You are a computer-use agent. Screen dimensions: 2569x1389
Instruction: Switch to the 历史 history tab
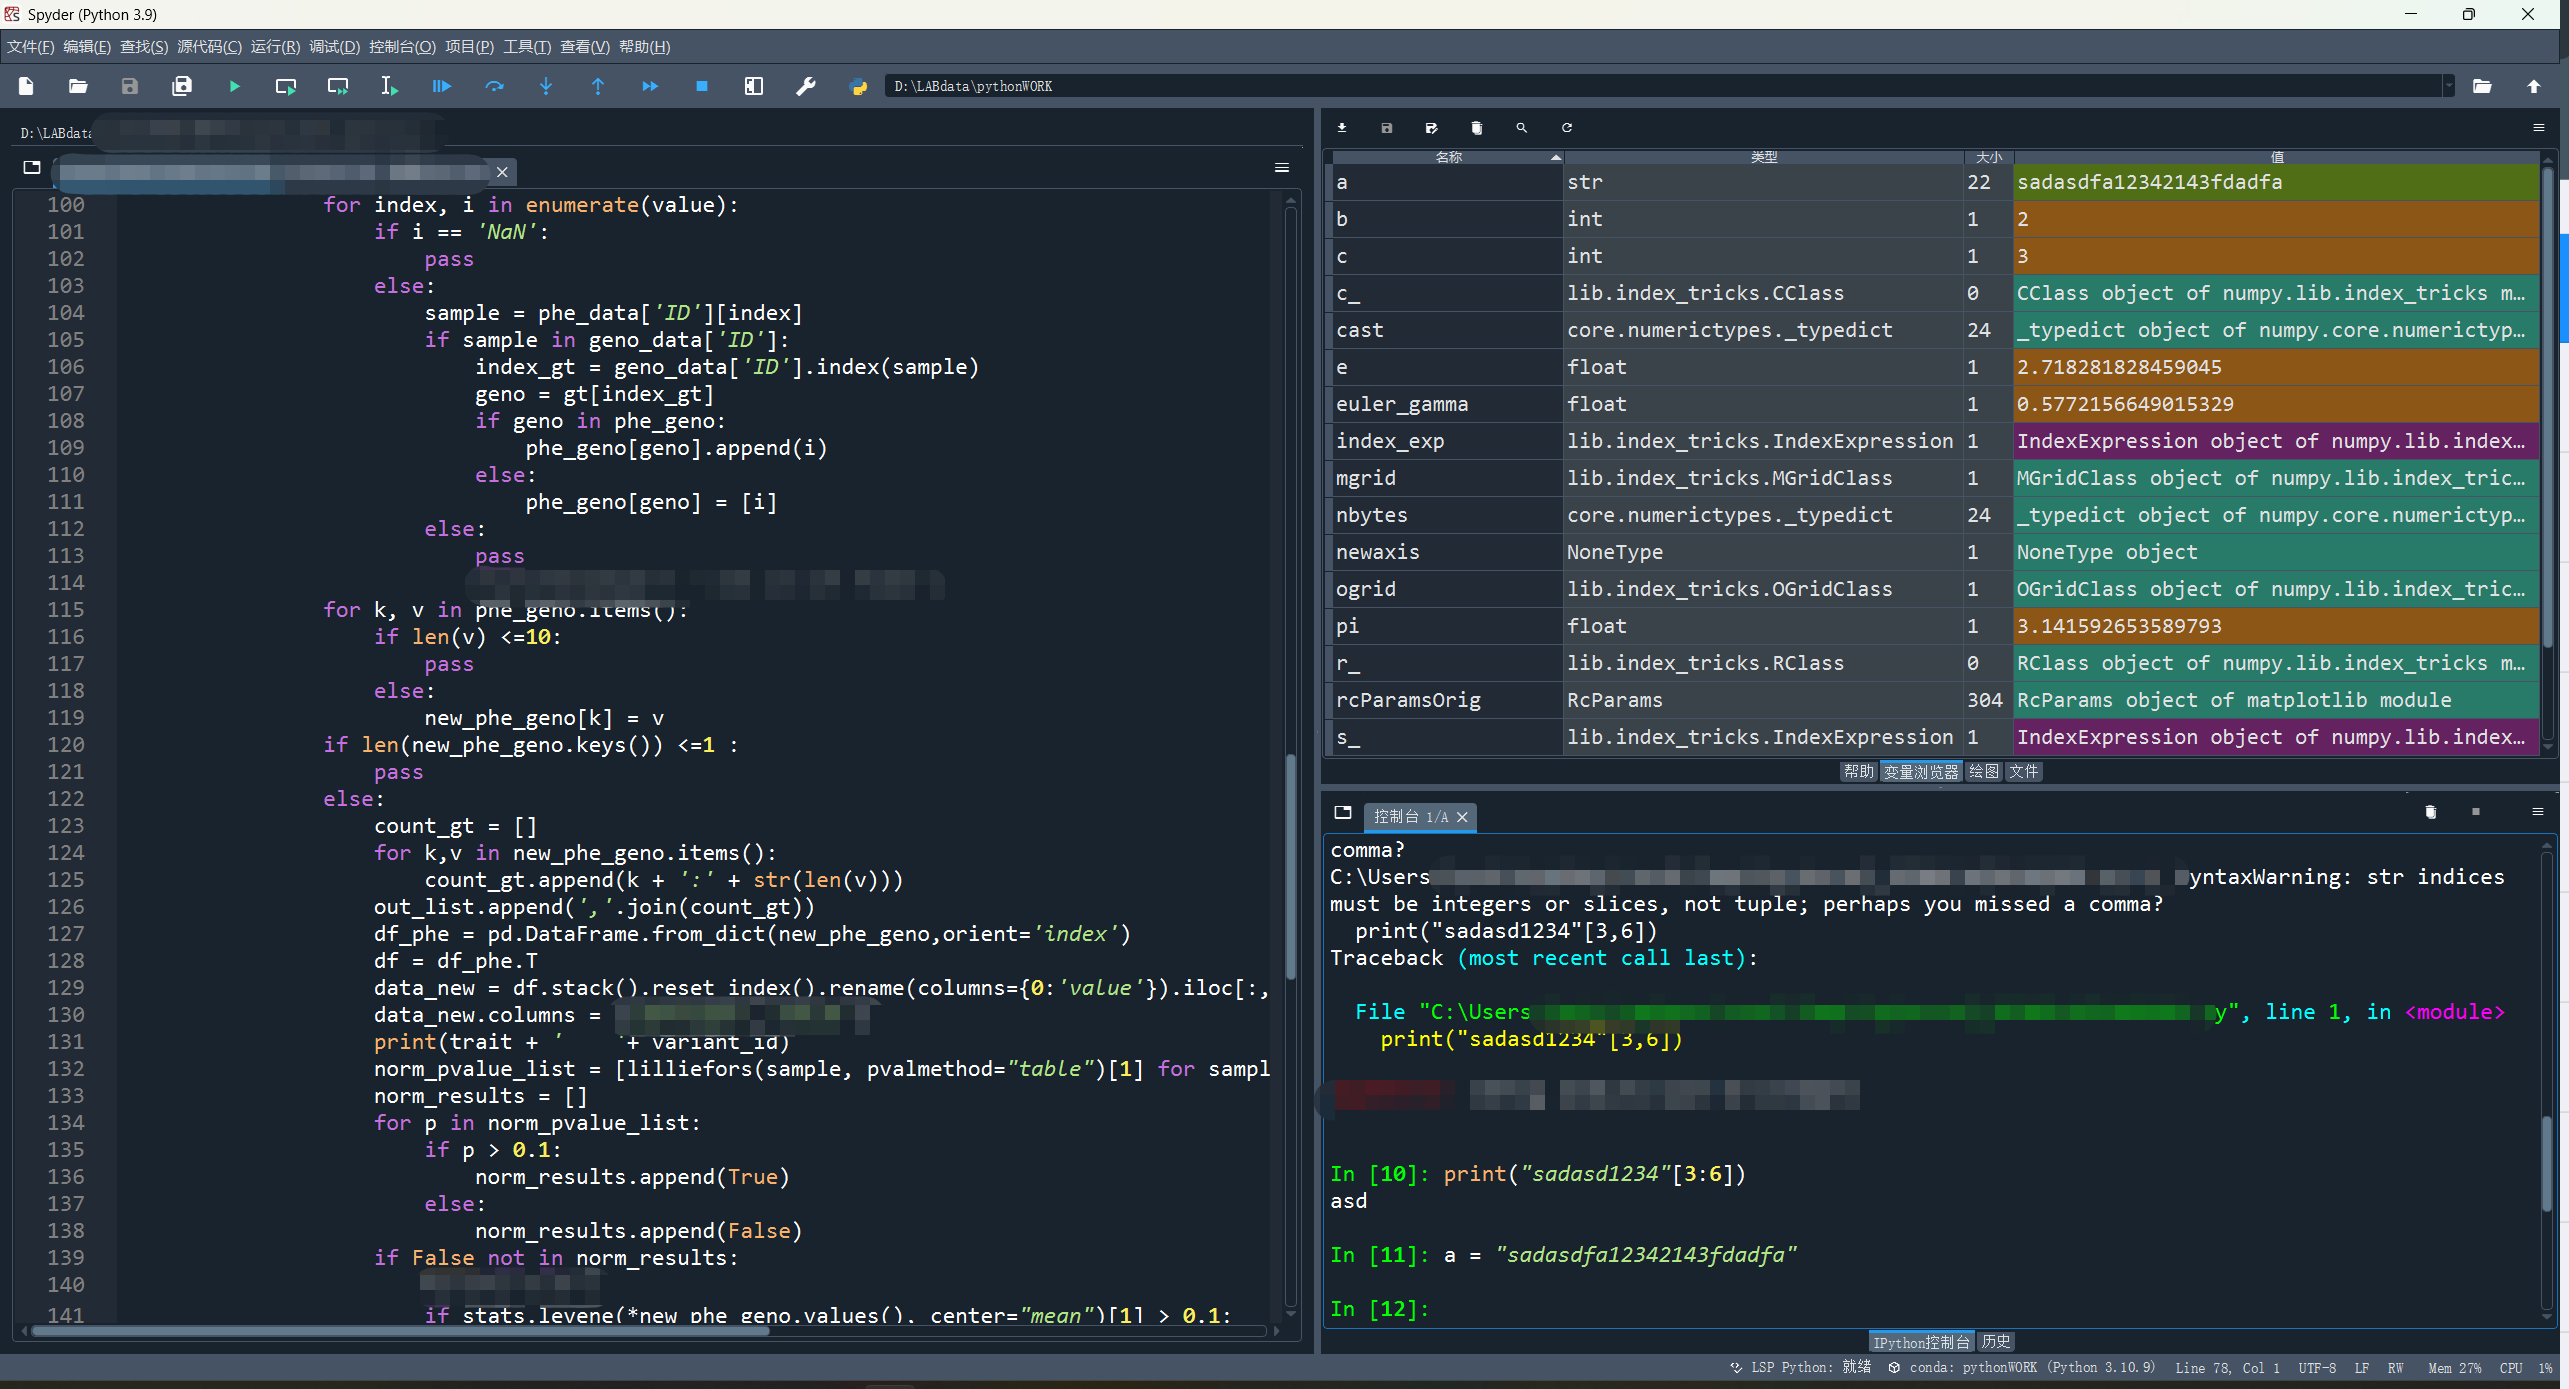pyautogui.click(x=1996, y=1342)
